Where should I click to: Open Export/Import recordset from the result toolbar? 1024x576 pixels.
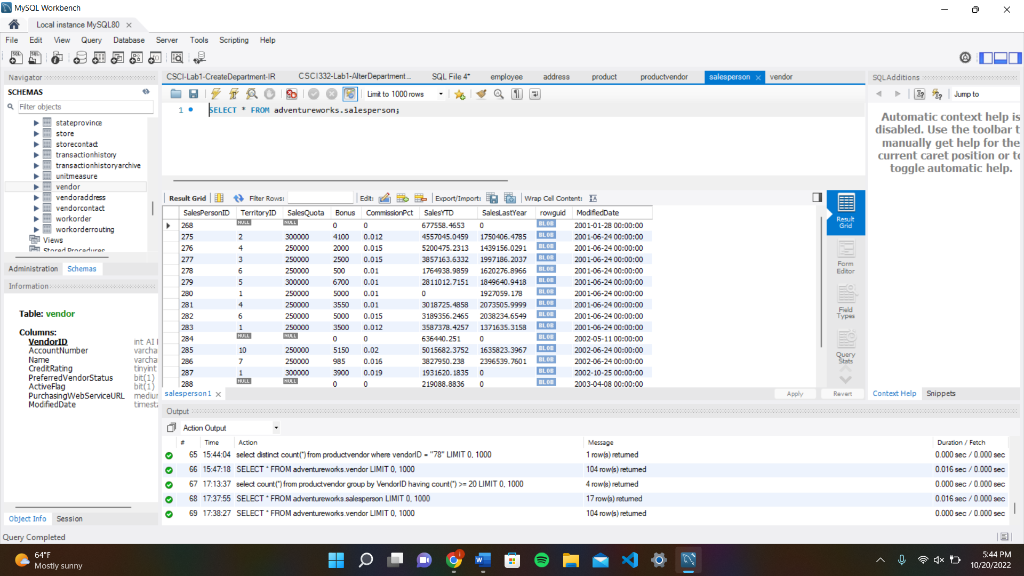click(491, 197)
